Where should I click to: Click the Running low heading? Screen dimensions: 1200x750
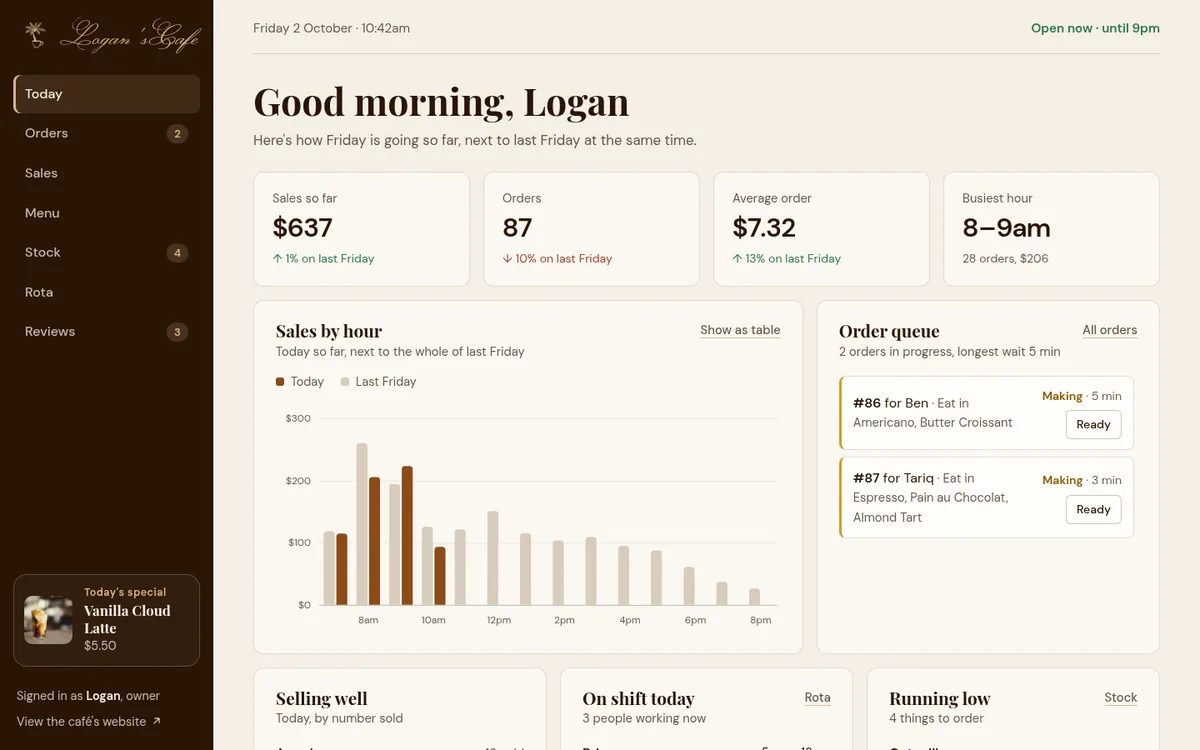click(940, 699)
